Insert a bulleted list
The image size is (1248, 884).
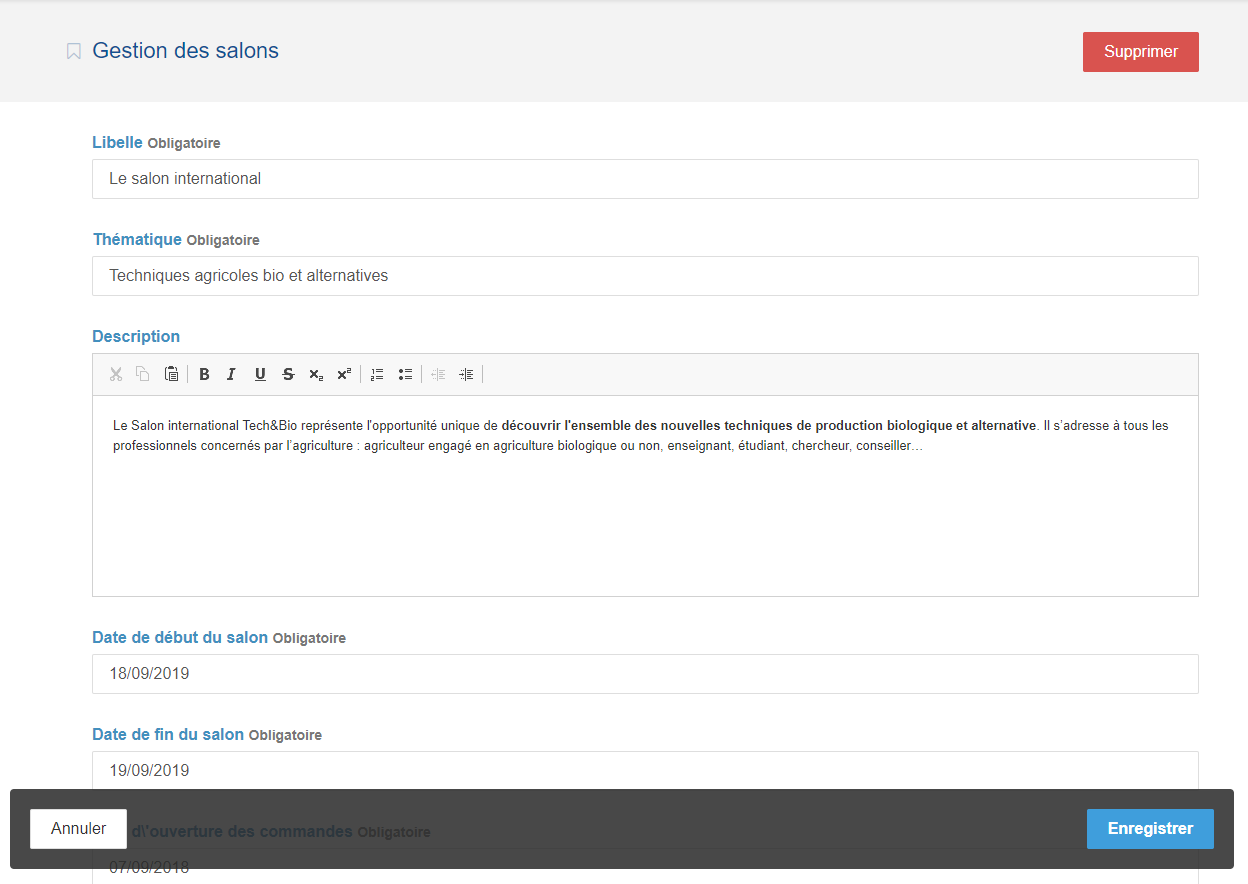[405, 374]
